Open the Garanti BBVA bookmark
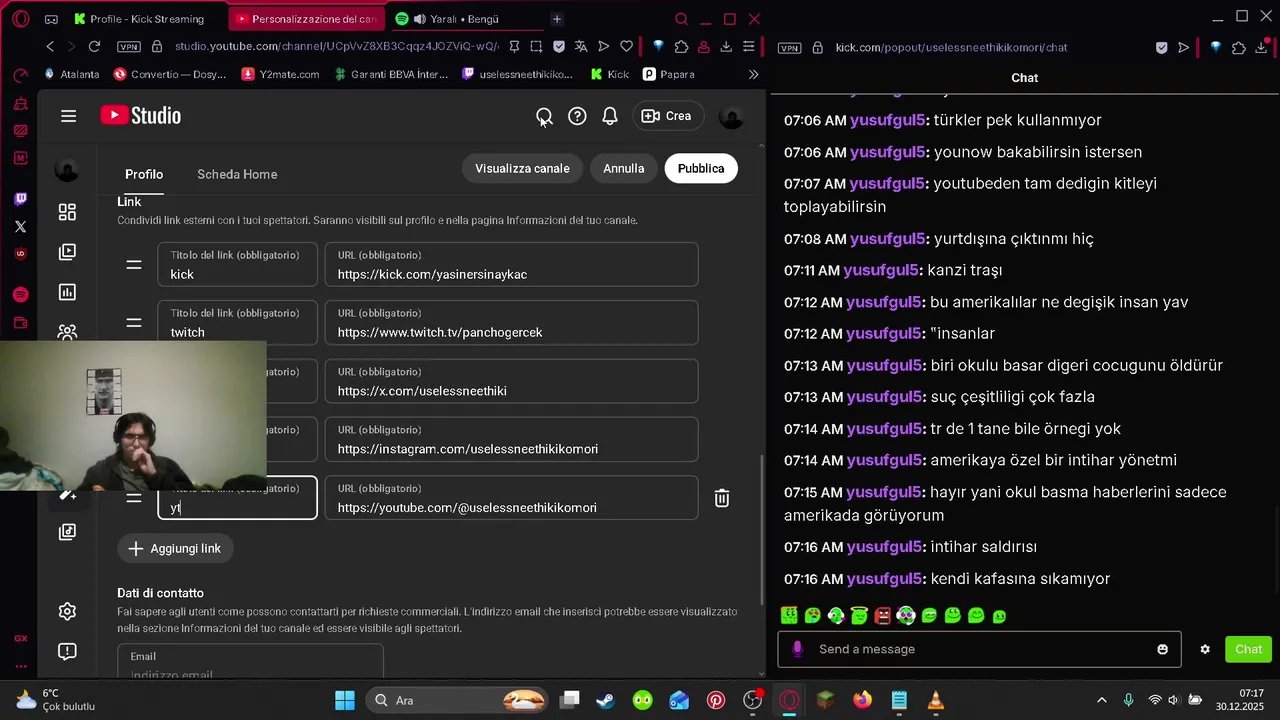The image size is (1280, 720). coord(391,74)
